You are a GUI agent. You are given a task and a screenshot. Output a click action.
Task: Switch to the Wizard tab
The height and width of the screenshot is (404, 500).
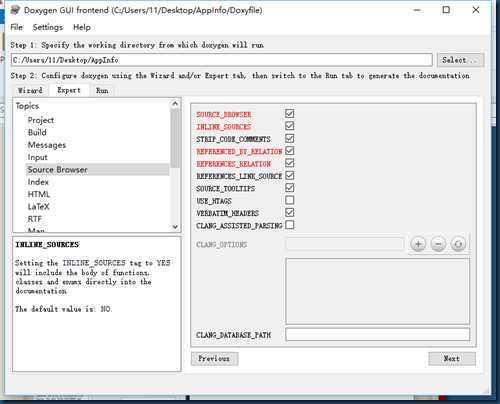pyautogui.click(x=30, y=90)
